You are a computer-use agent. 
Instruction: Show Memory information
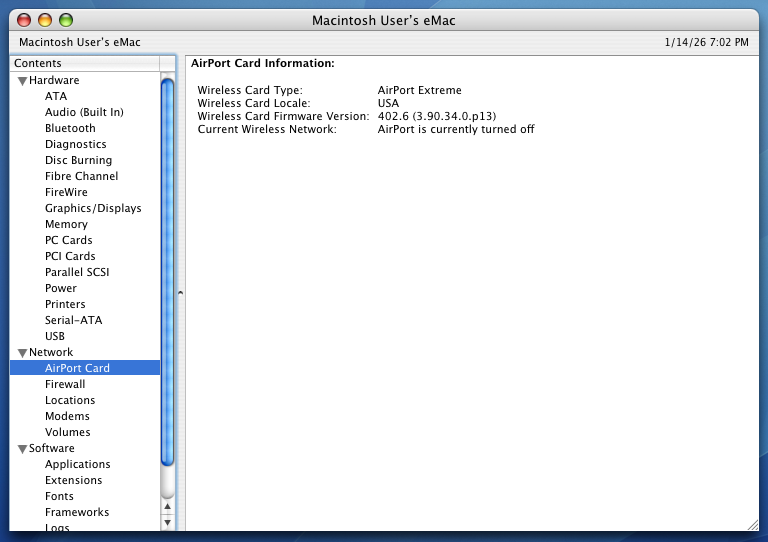point(66,224)
